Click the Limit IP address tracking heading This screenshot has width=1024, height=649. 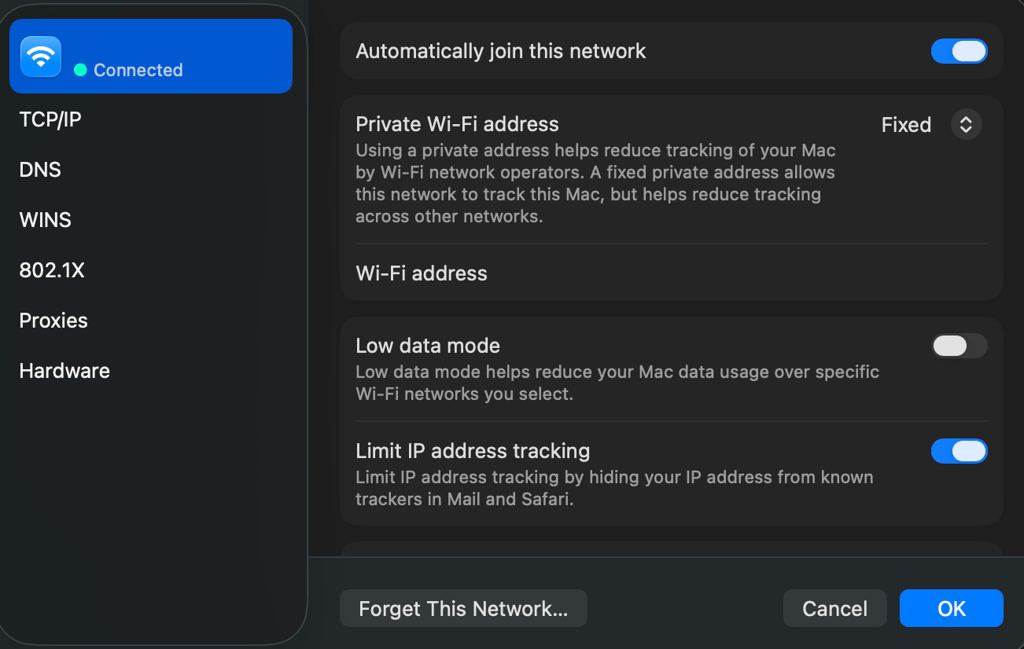pyautogui.click(x=473, y=451)
